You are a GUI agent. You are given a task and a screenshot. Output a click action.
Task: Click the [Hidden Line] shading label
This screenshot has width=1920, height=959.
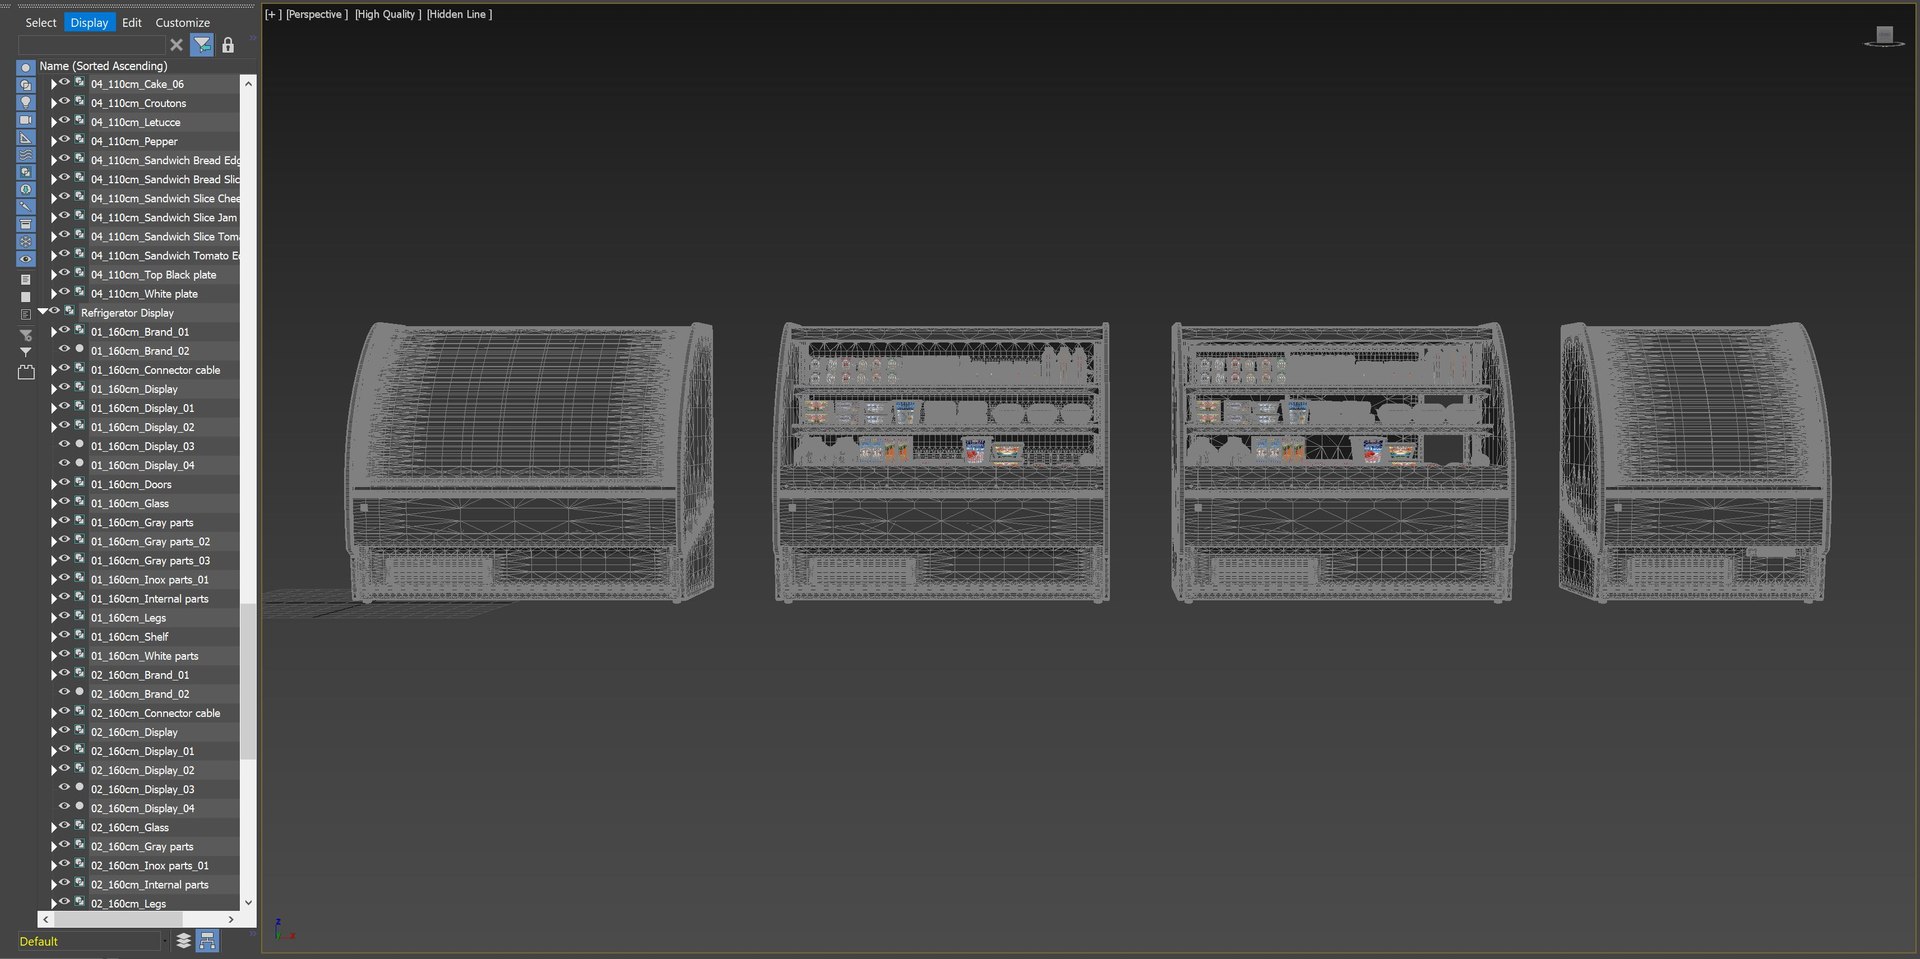(459, 14)
